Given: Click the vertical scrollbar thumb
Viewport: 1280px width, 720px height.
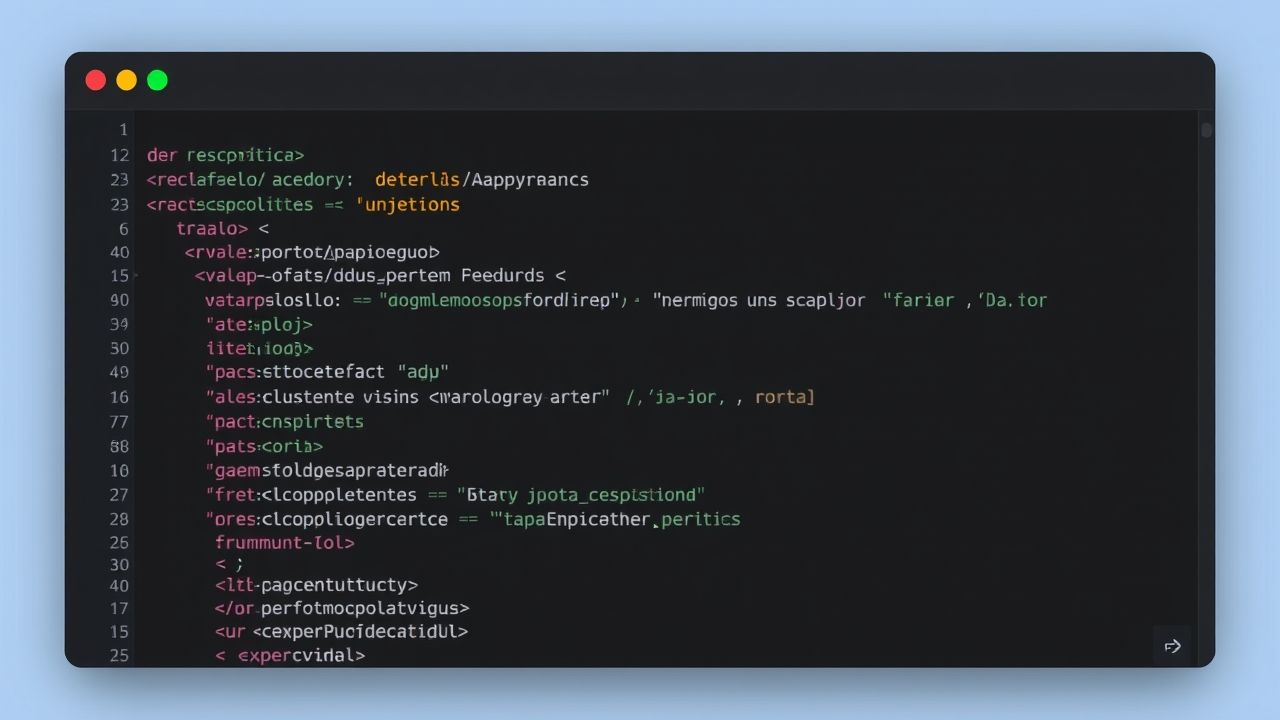Looking at the screenshot, I should click(x=1206, y=130).
